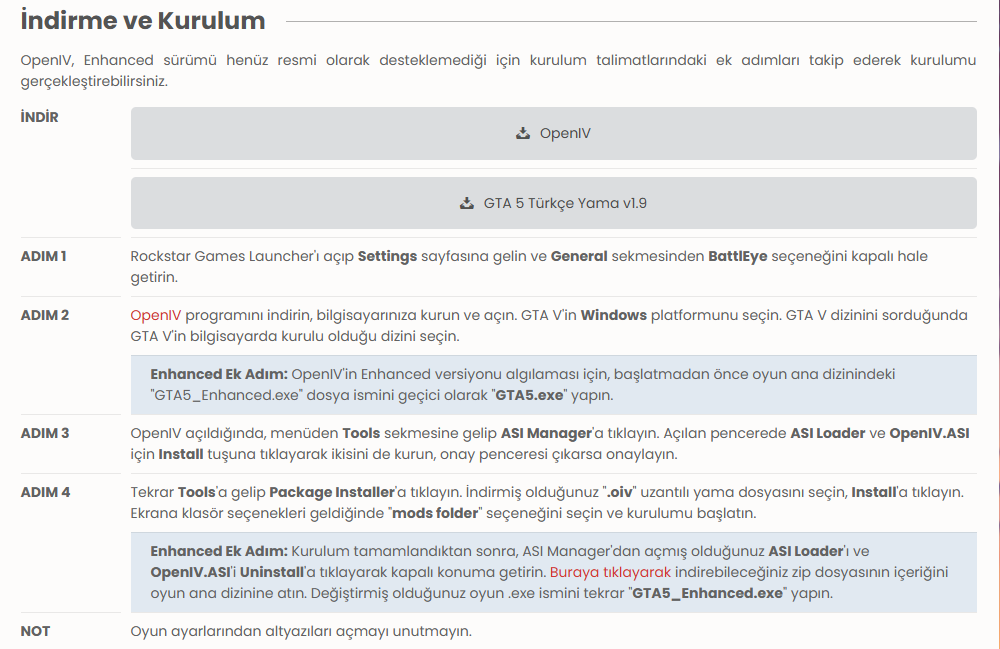Click the 'ADIM 1' label
Image resolution: width=1000 pixels, height=649 pixels.
[43, 256]
